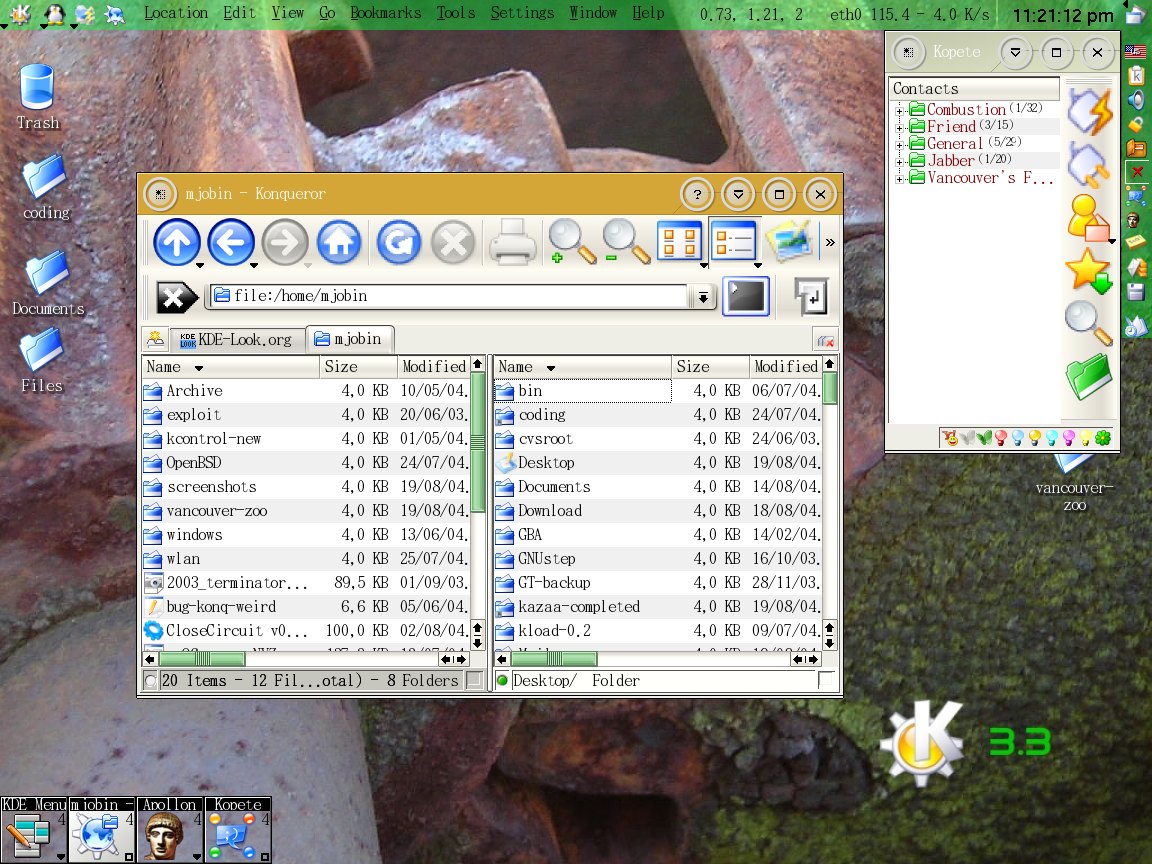Open KDE Menu in bottom panel
Screen dimensions: 1152x864
(x=34, y=829)
